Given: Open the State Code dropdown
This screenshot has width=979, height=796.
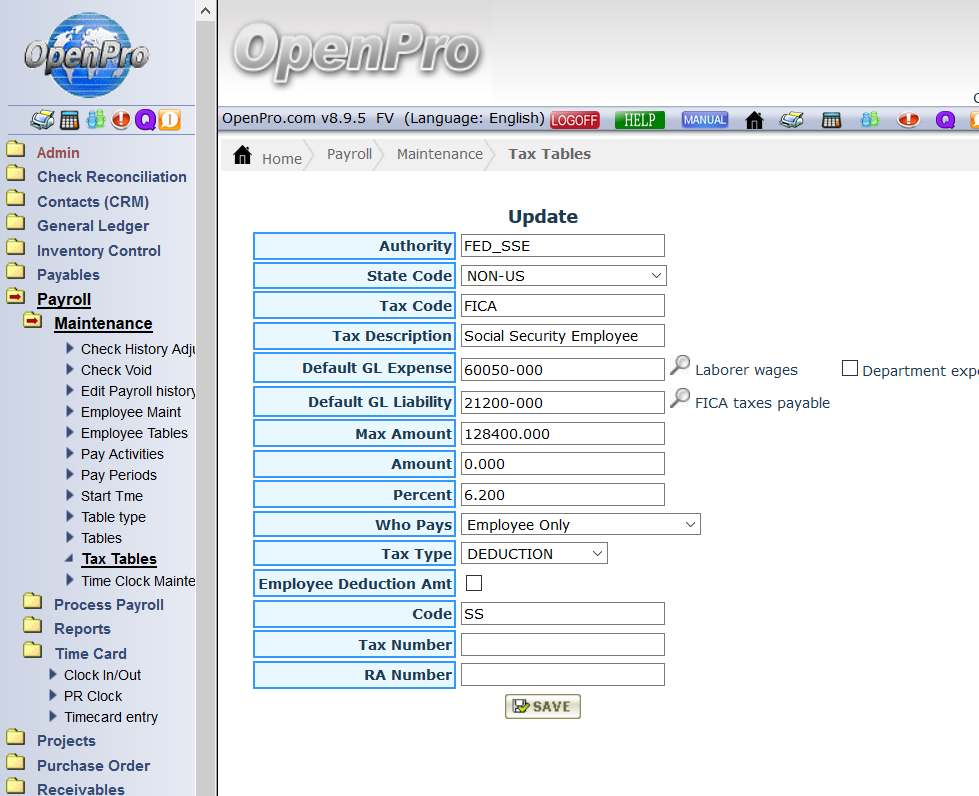Looking at the screenshot, I should click(x=563, y=276).
